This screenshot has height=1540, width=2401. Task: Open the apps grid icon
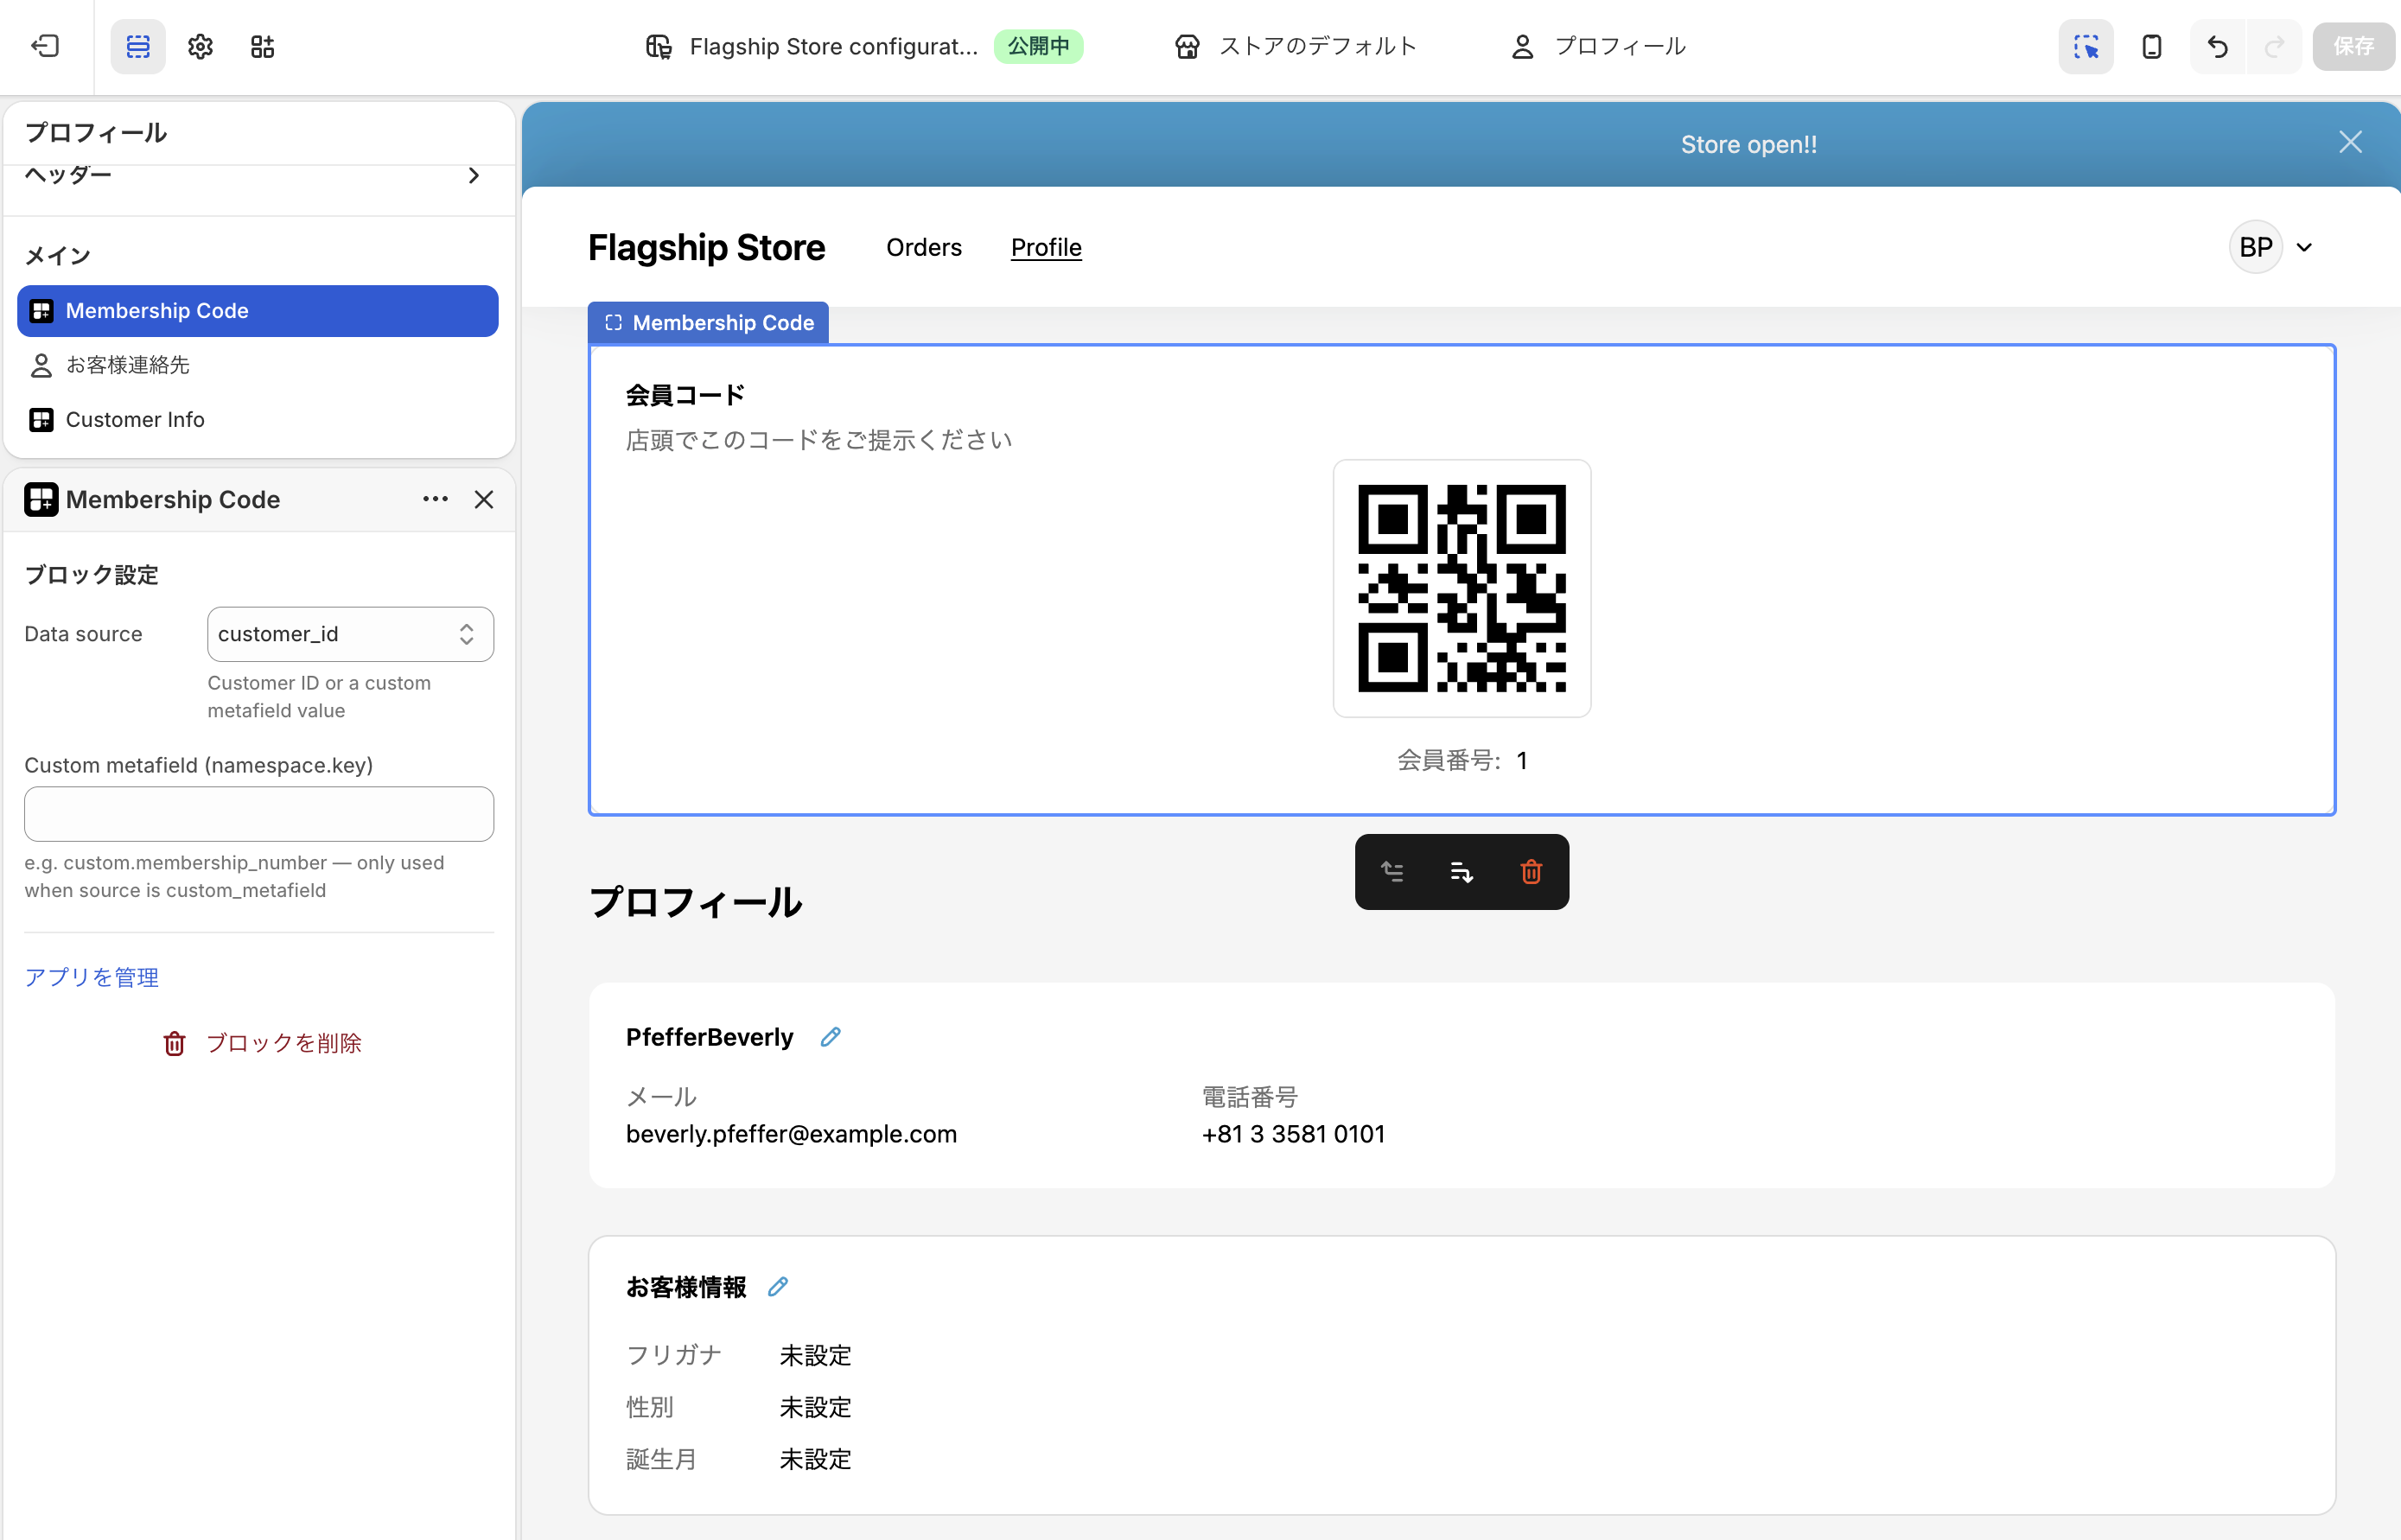point(262,46)
